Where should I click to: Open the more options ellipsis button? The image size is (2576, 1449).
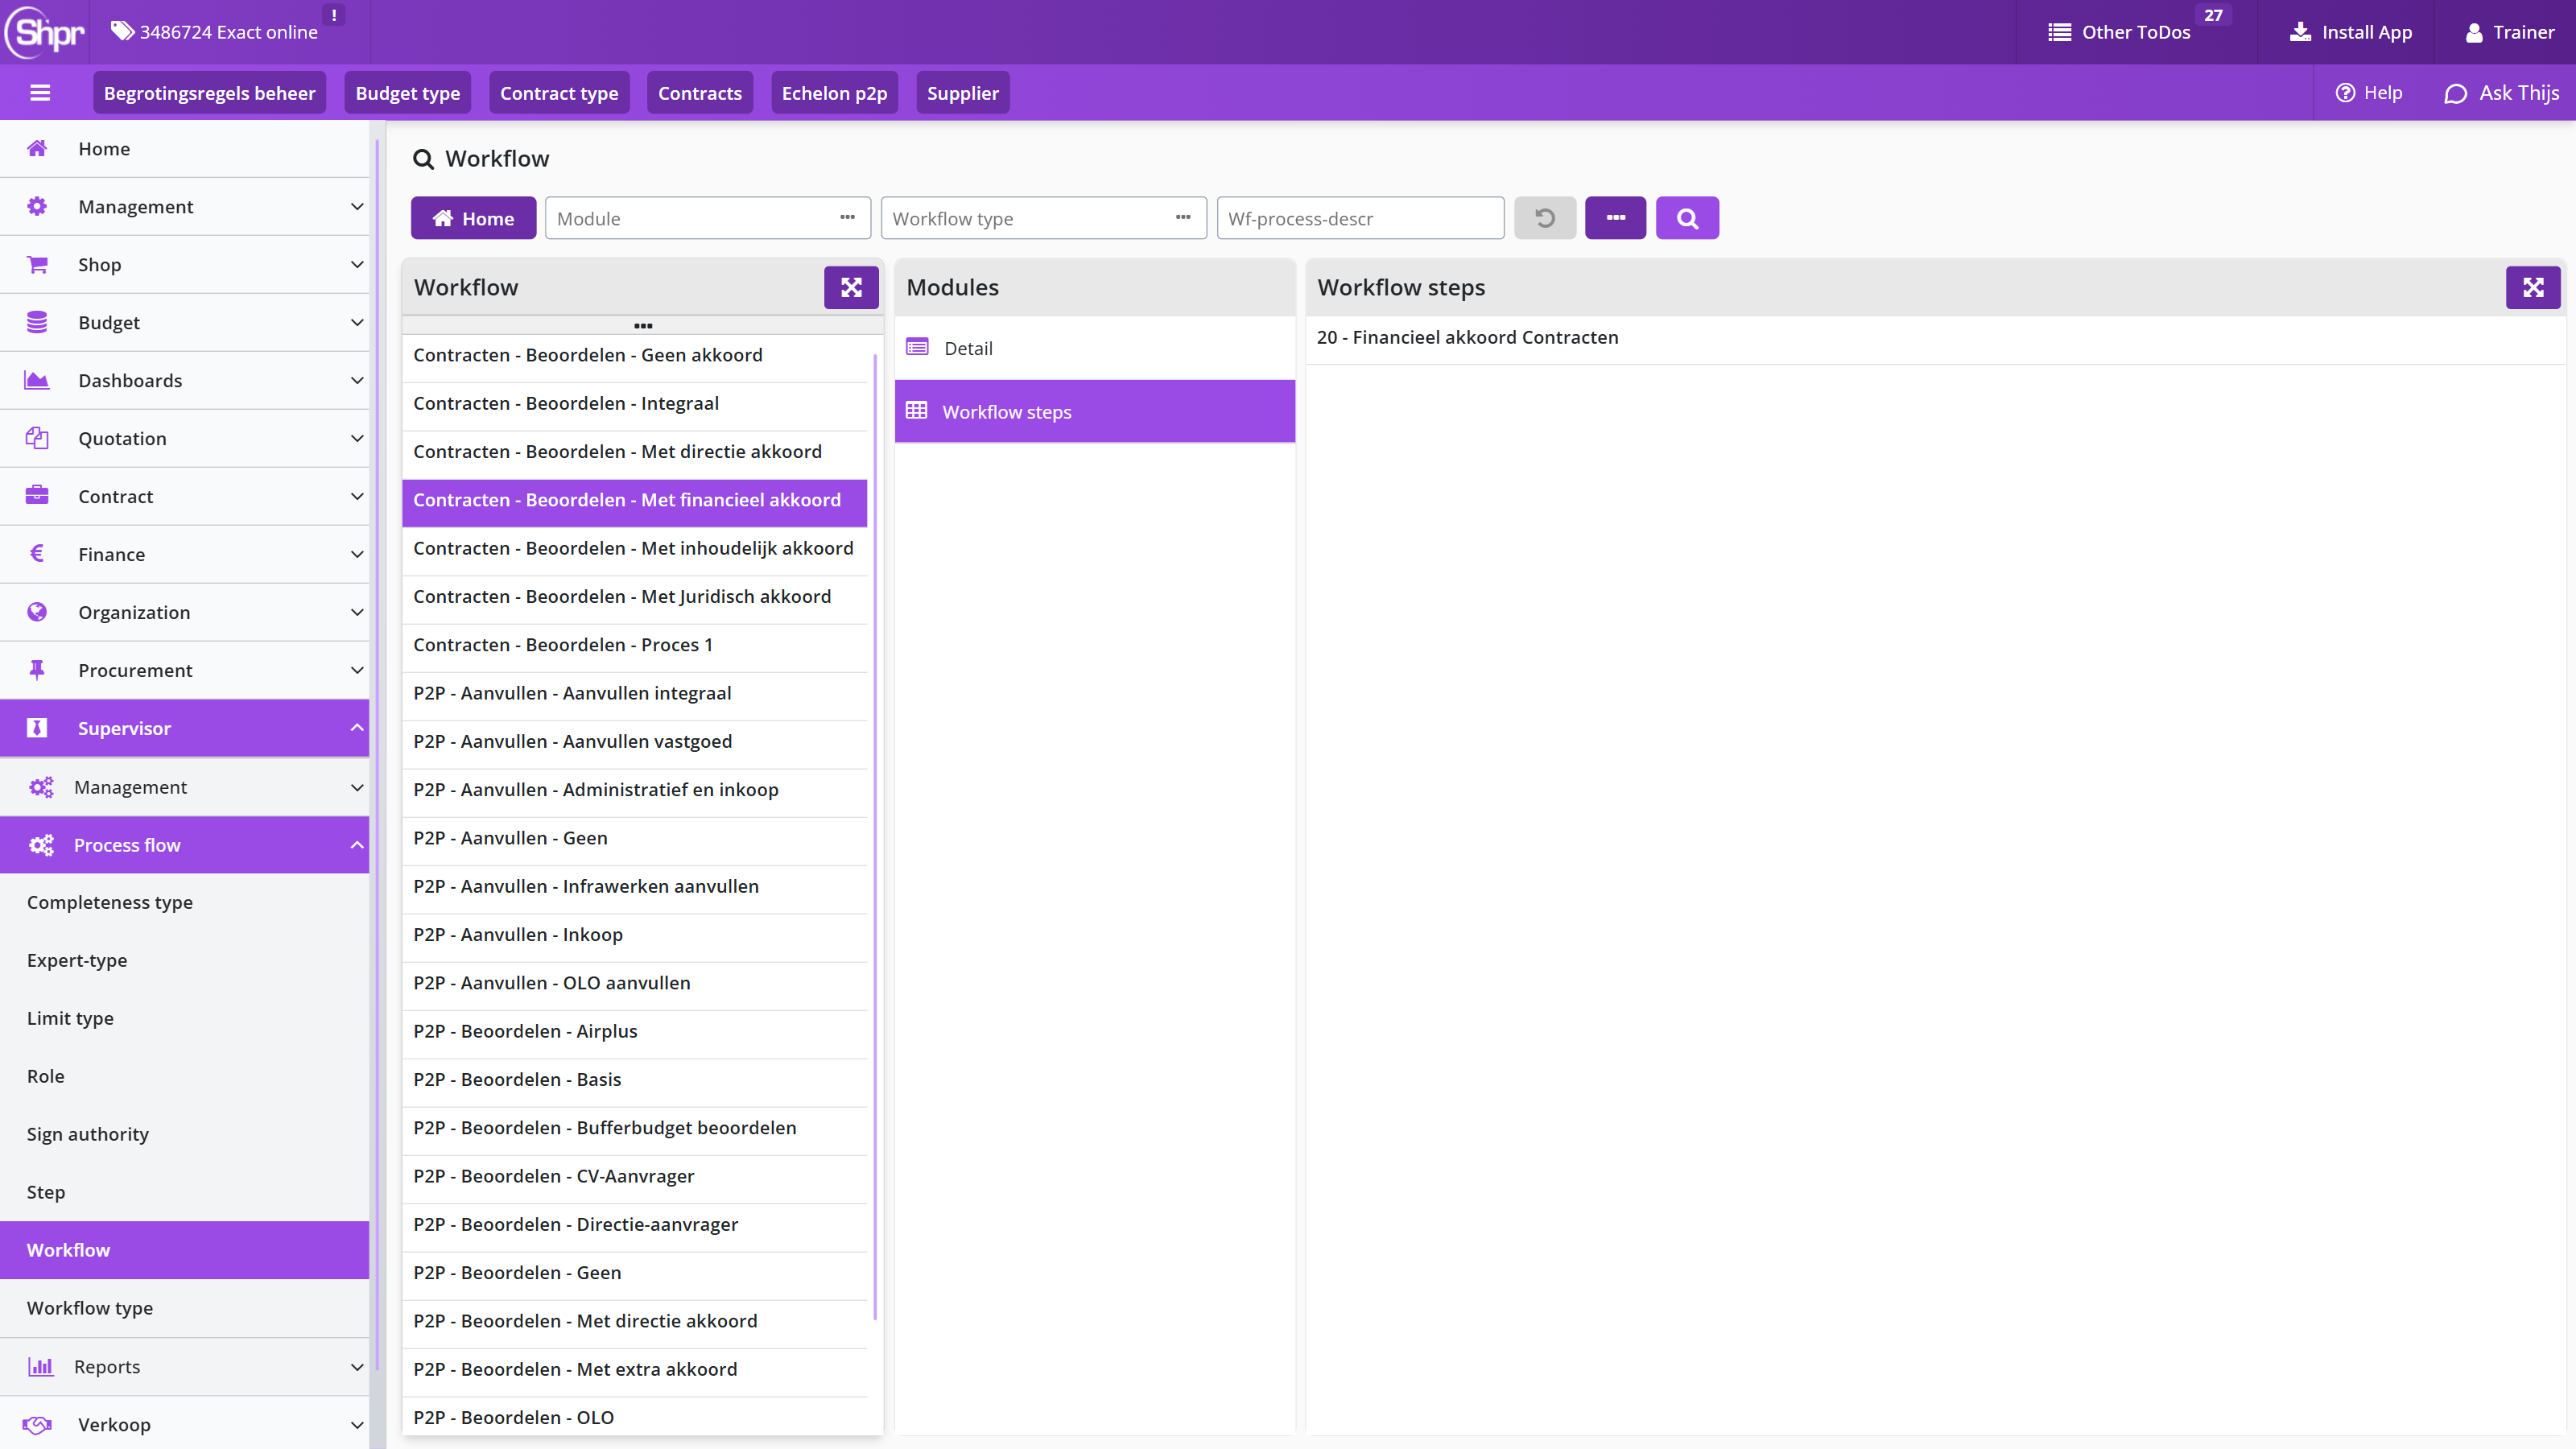(x=1615, y=218)
